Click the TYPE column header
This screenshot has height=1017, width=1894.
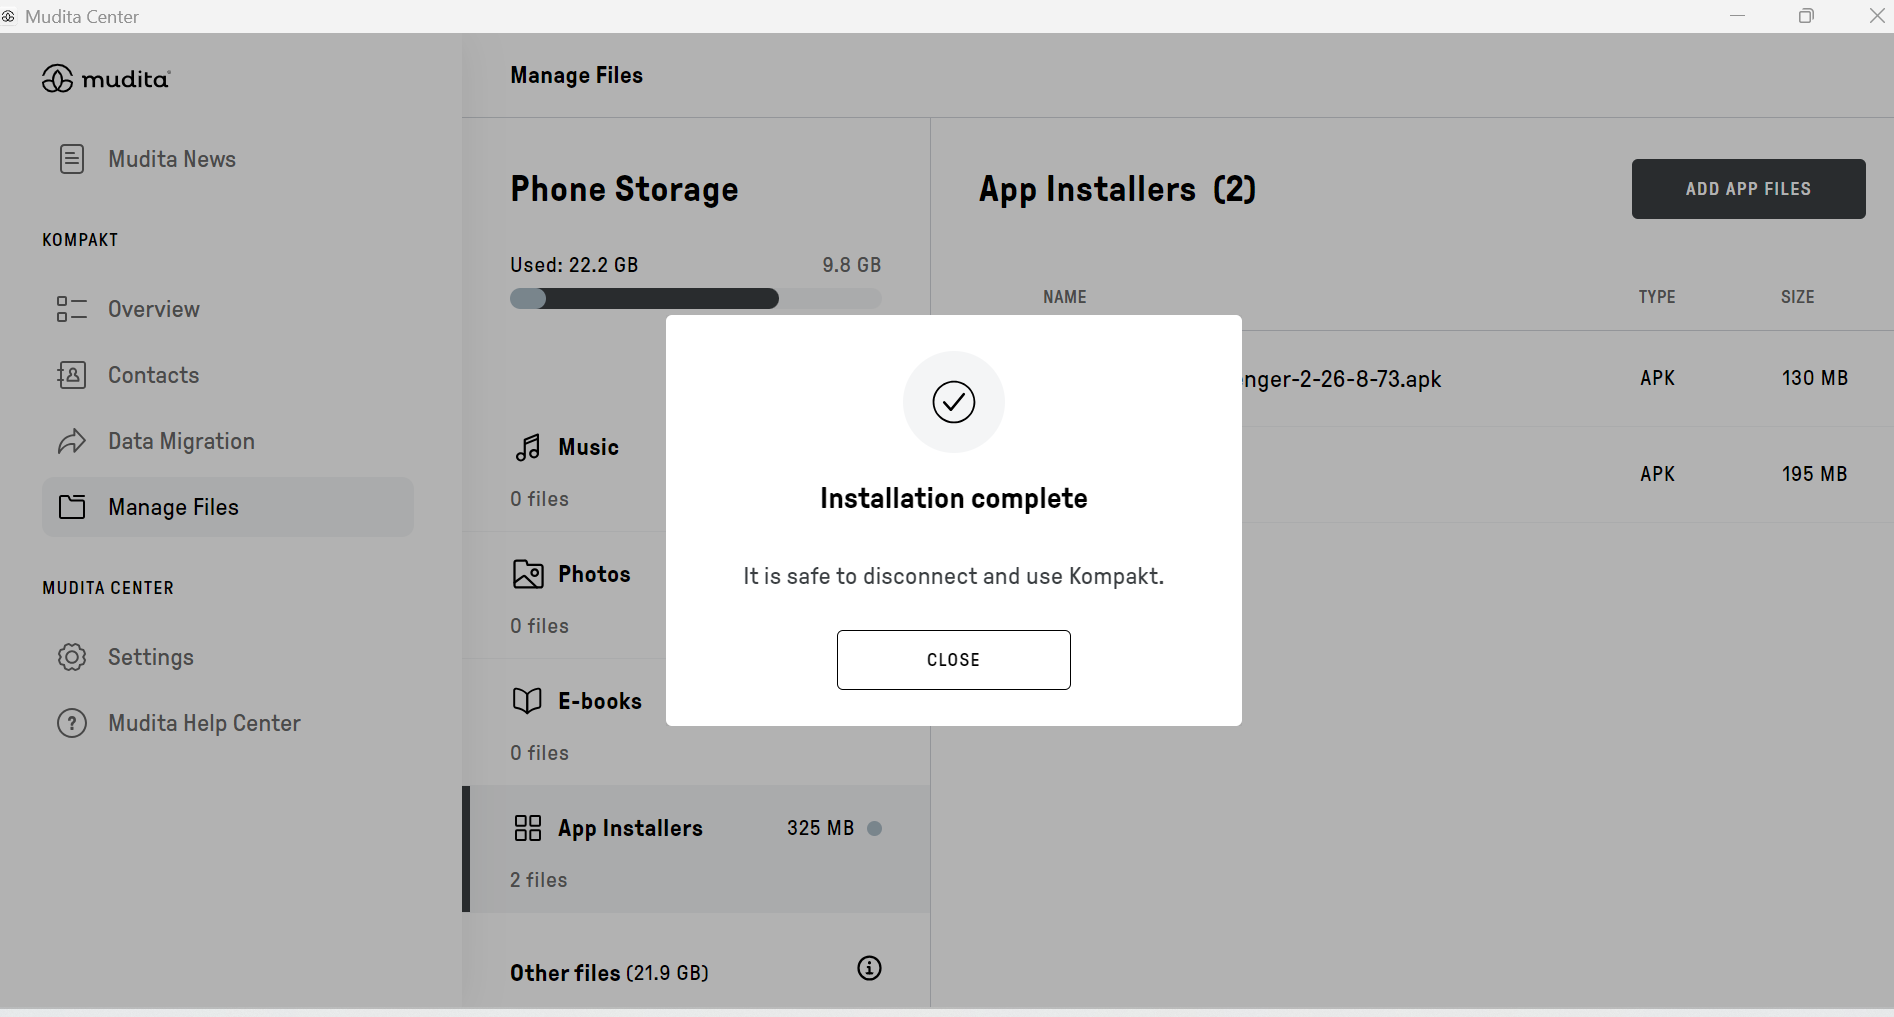[x=1657, y=297]
